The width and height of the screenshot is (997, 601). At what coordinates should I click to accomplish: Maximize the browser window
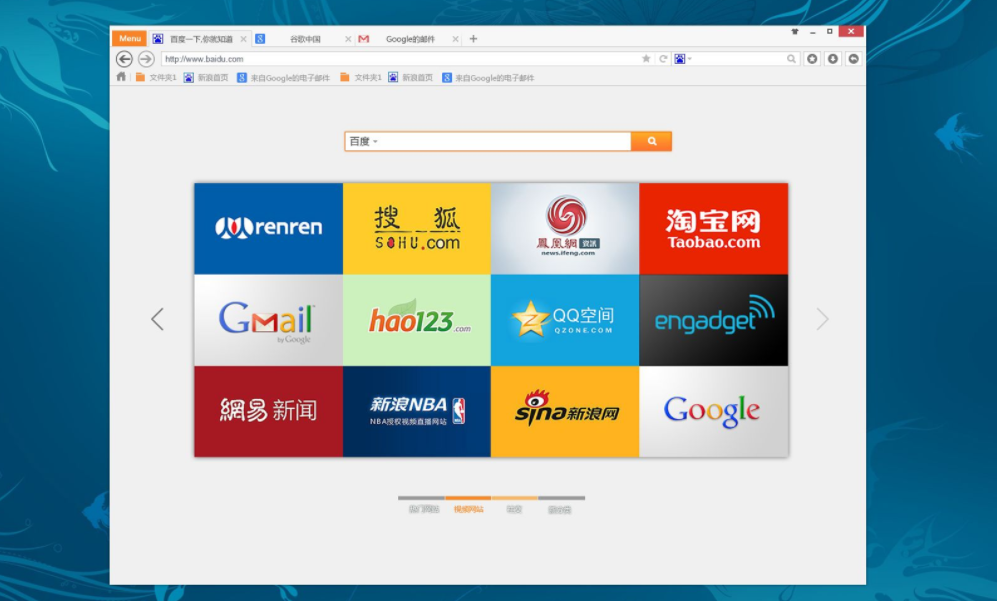pos(830,31)
